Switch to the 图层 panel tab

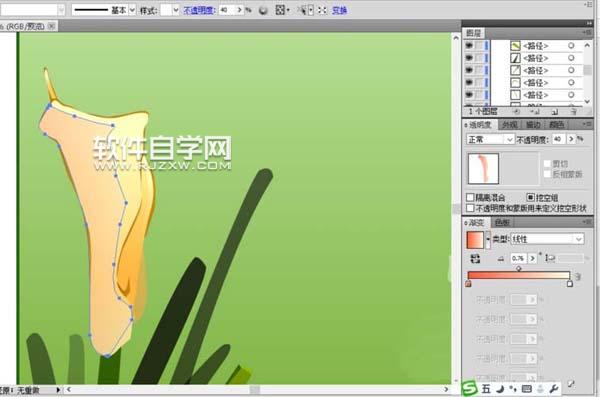pyautogui.click(x=474, y=33)
